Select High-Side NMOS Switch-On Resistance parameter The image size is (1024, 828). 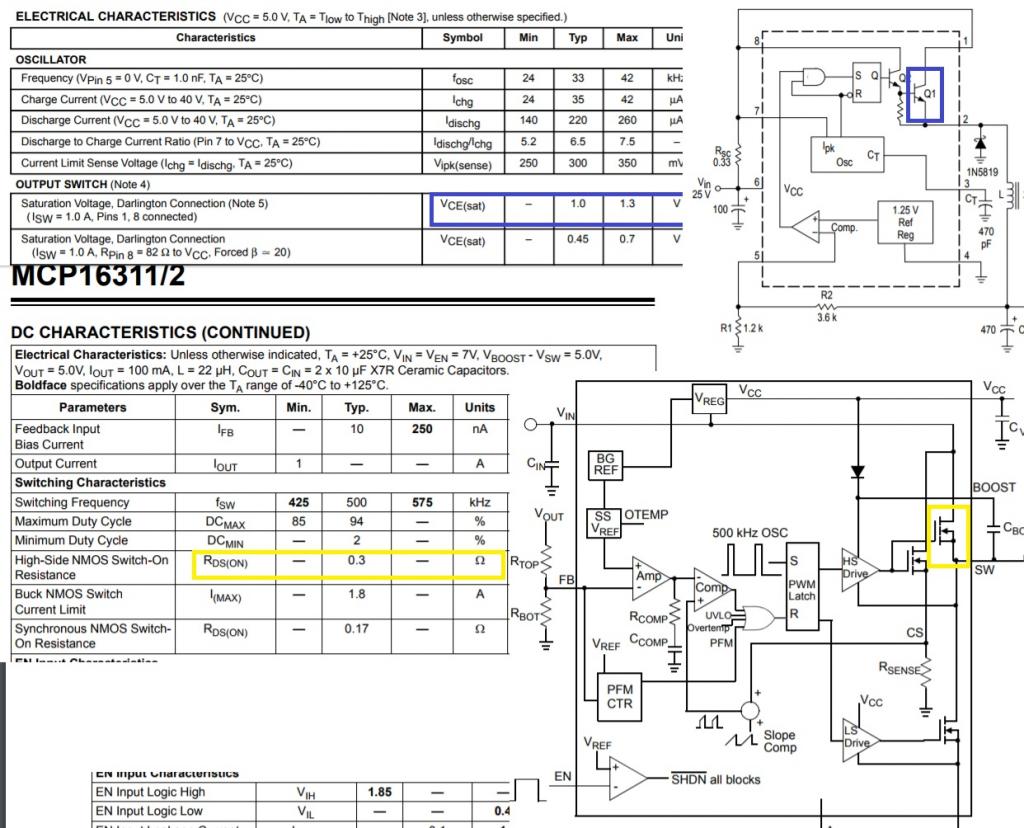tap(91, 567)
